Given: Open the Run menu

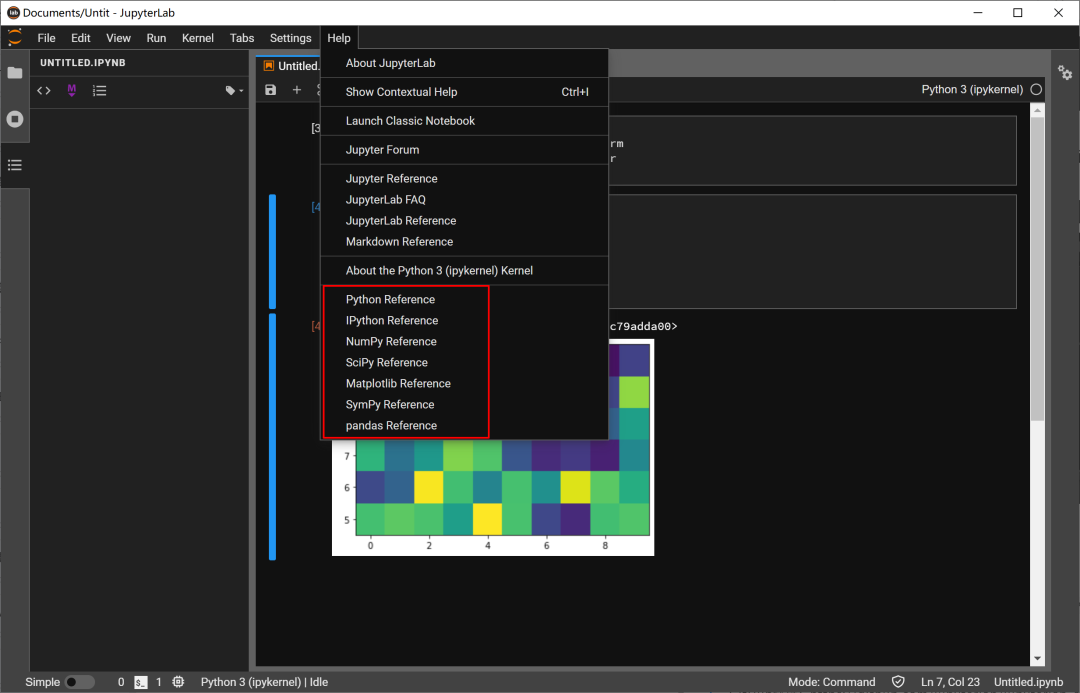Looking at the screenshot, I should point(156,38).
